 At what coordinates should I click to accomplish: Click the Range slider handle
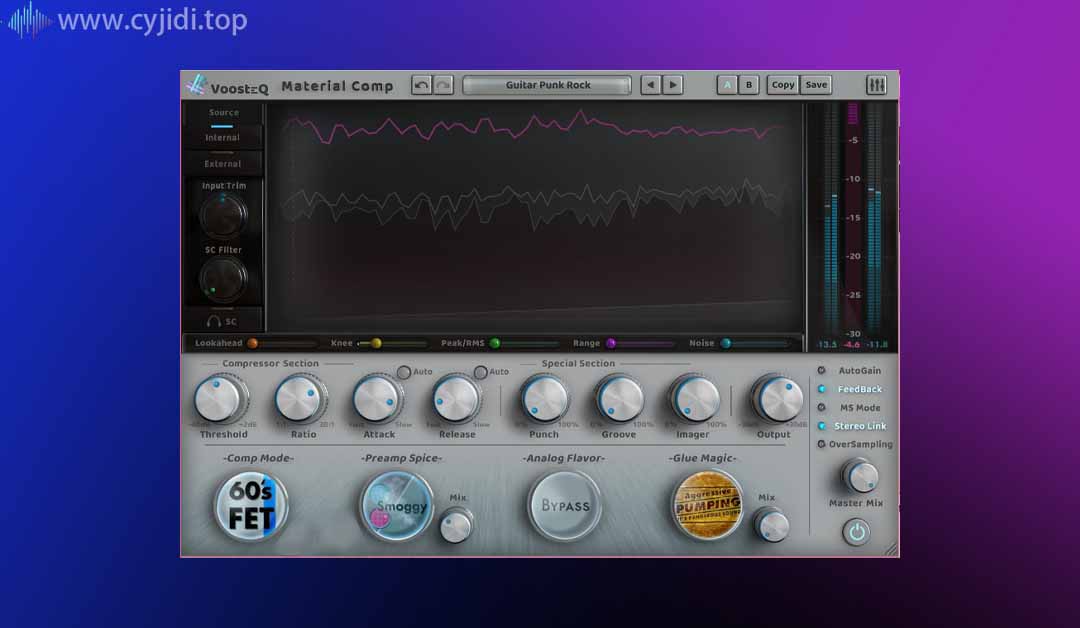point(610,343)
